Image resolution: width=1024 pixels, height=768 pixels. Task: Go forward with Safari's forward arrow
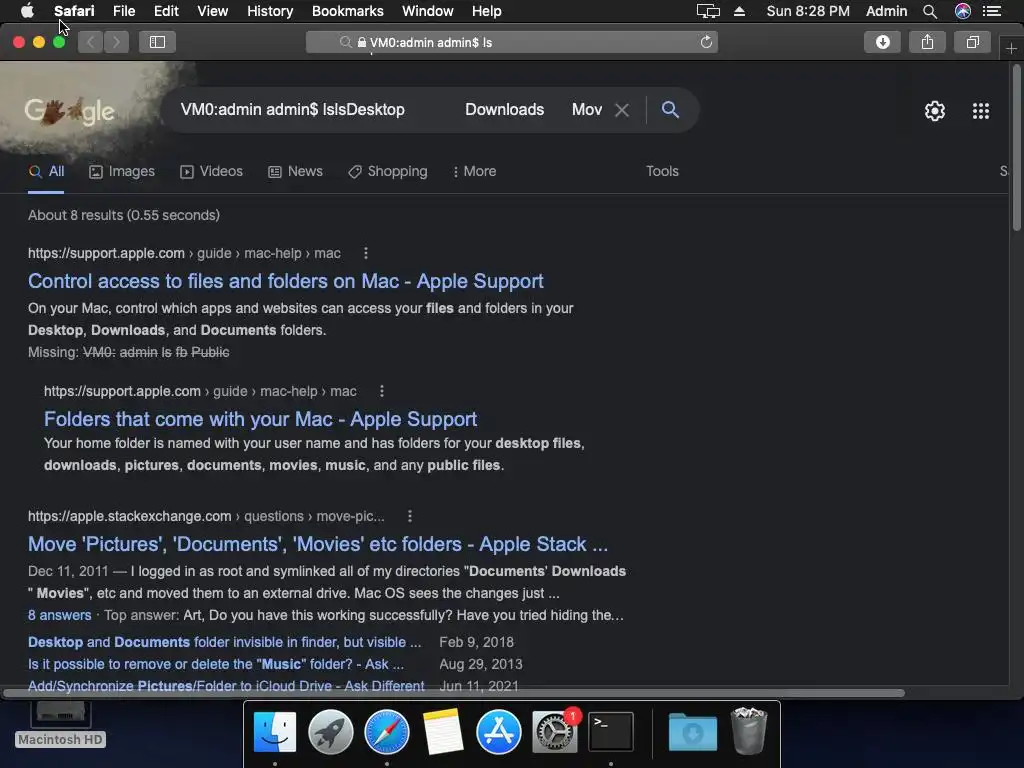tap(116, 42)
